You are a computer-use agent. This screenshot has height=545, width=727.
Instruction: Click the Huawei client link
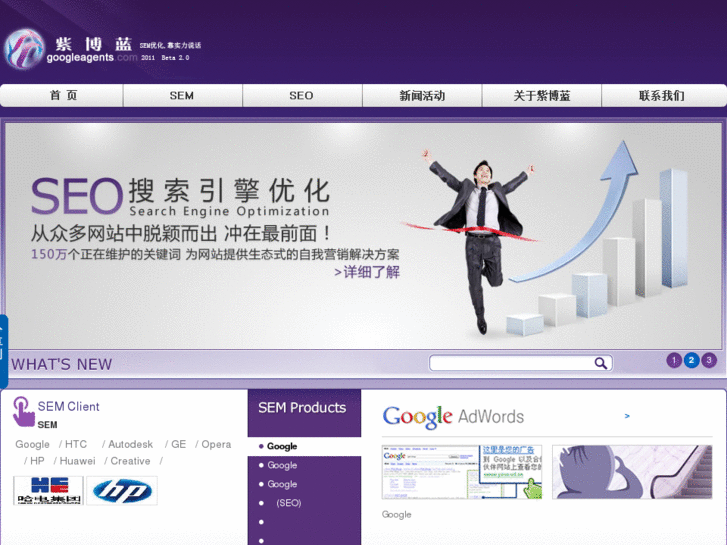tap(77, 461)
